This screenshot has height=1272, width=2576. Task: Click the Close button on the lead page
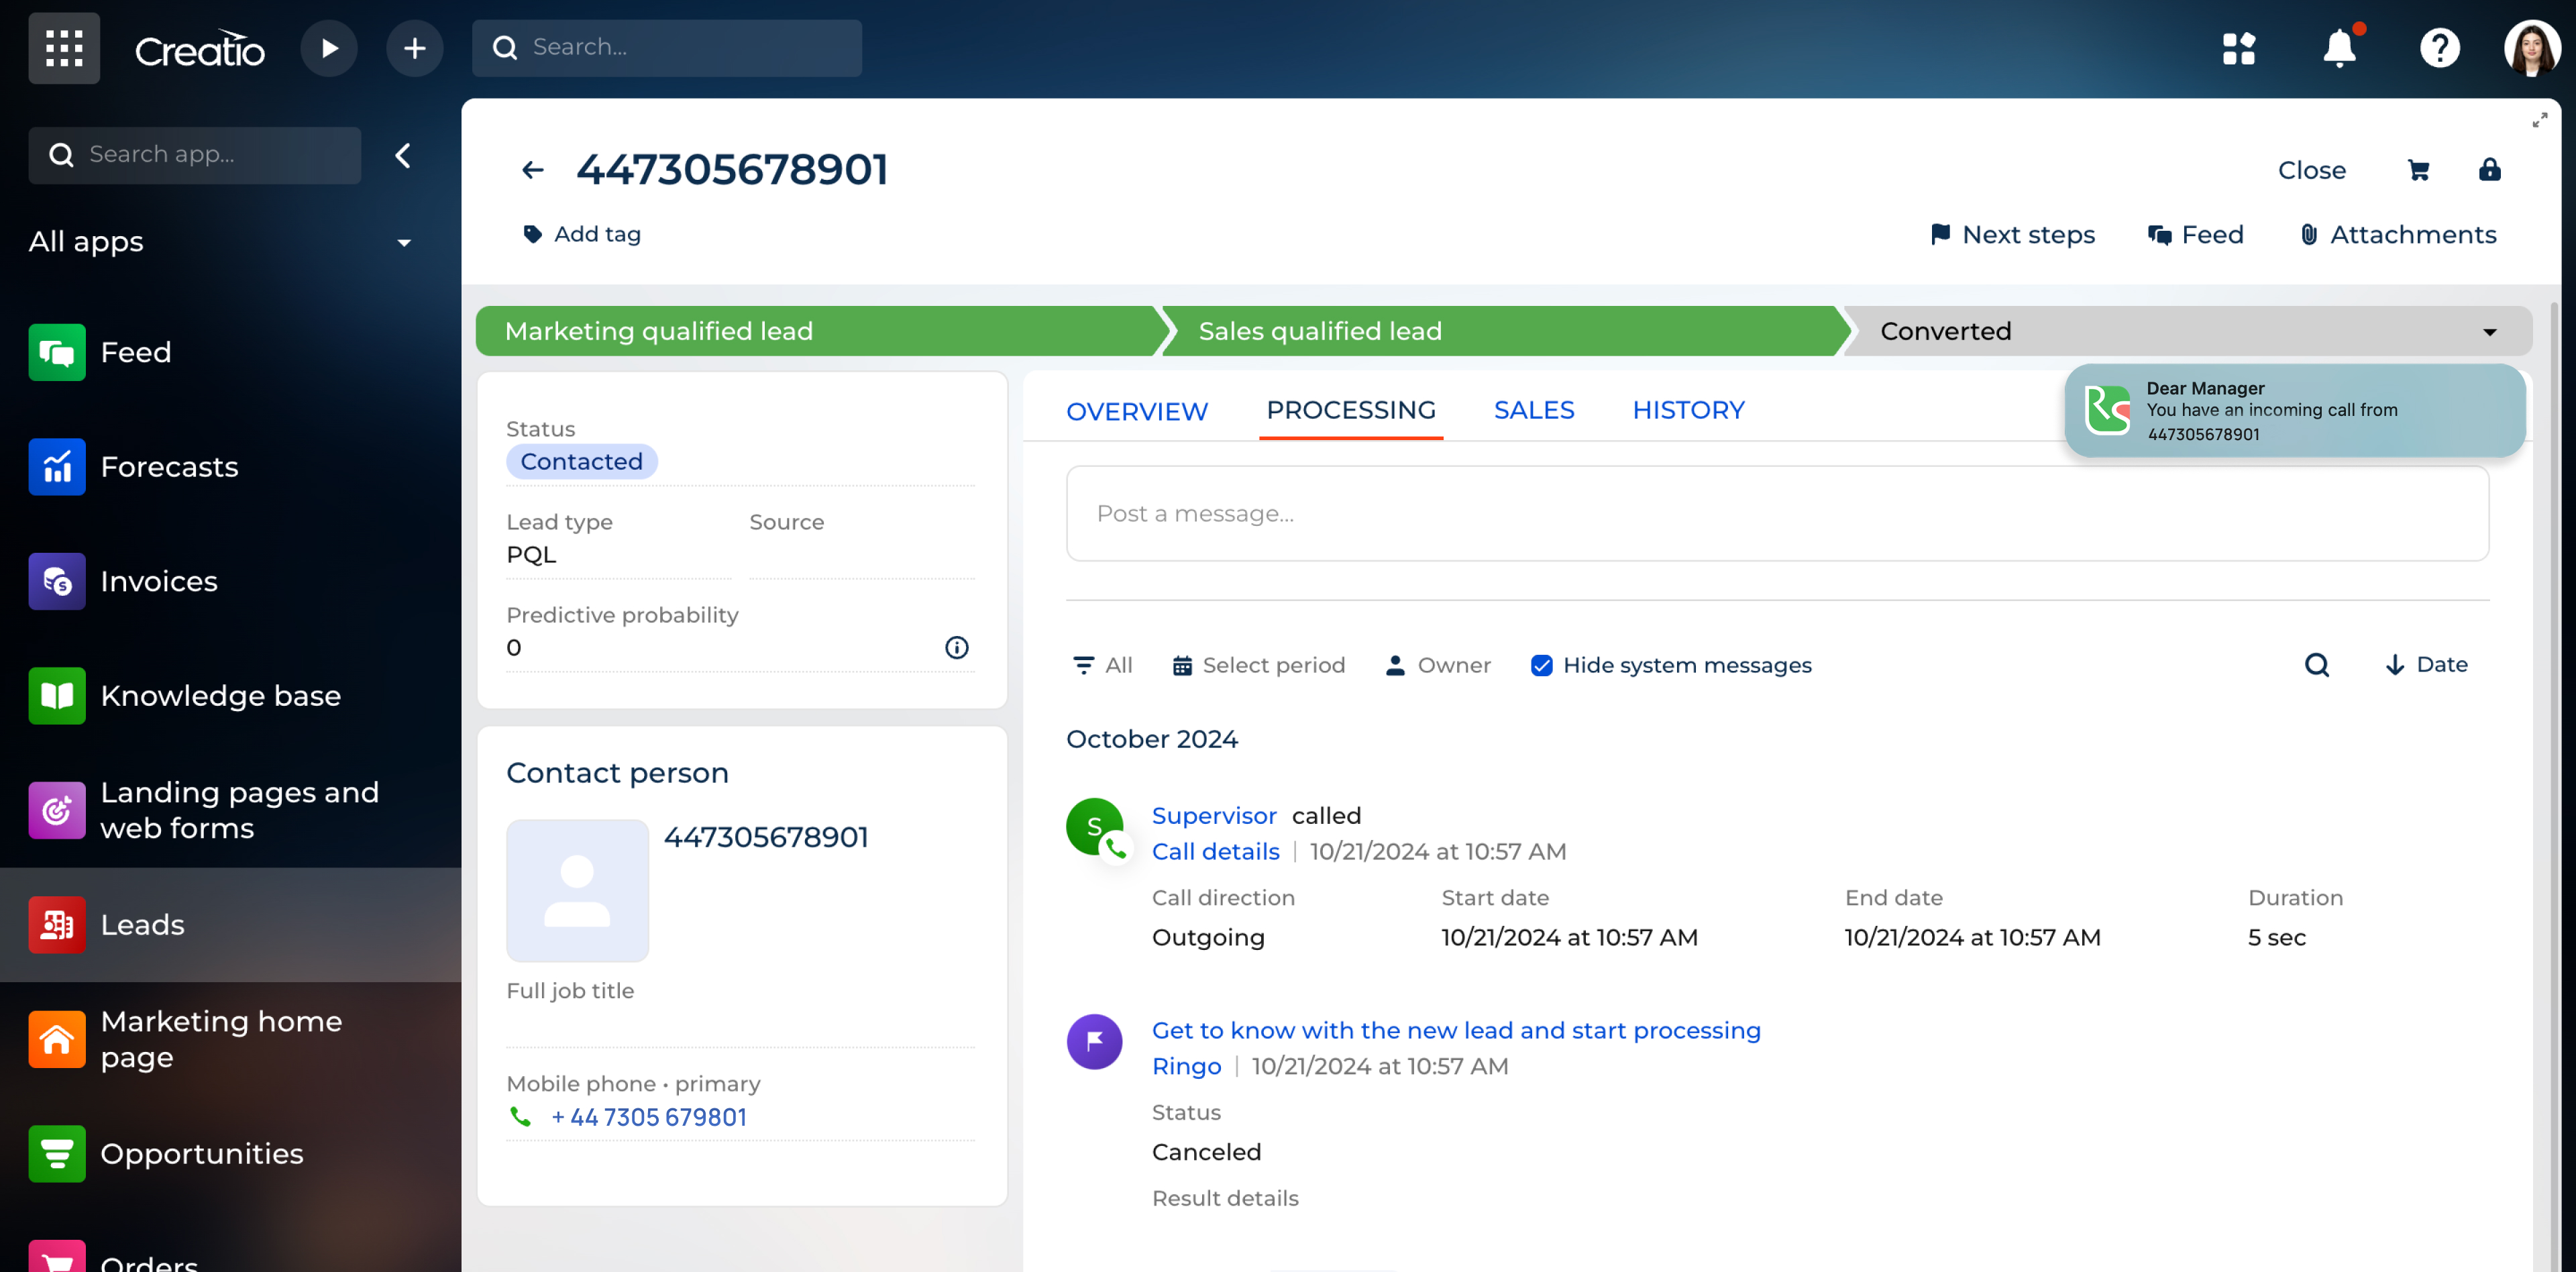click(x=2311, y=170)
